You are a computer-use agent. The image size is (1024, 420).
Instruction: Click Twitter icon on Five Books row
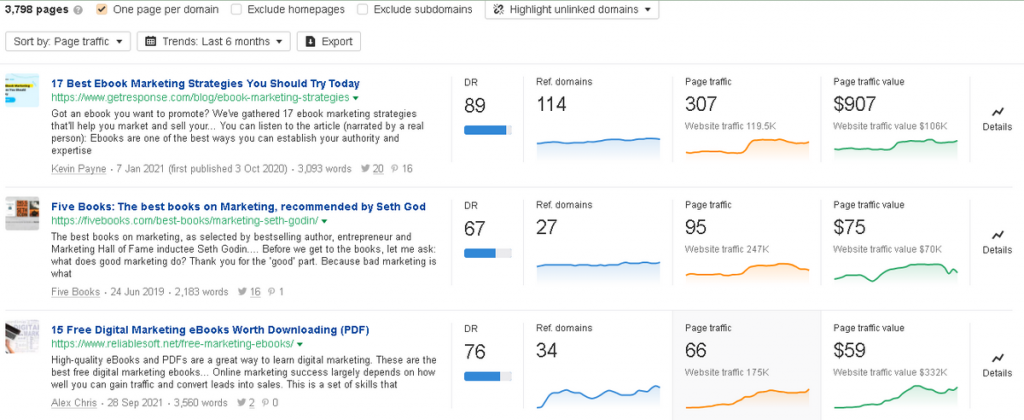click(243, 292)
